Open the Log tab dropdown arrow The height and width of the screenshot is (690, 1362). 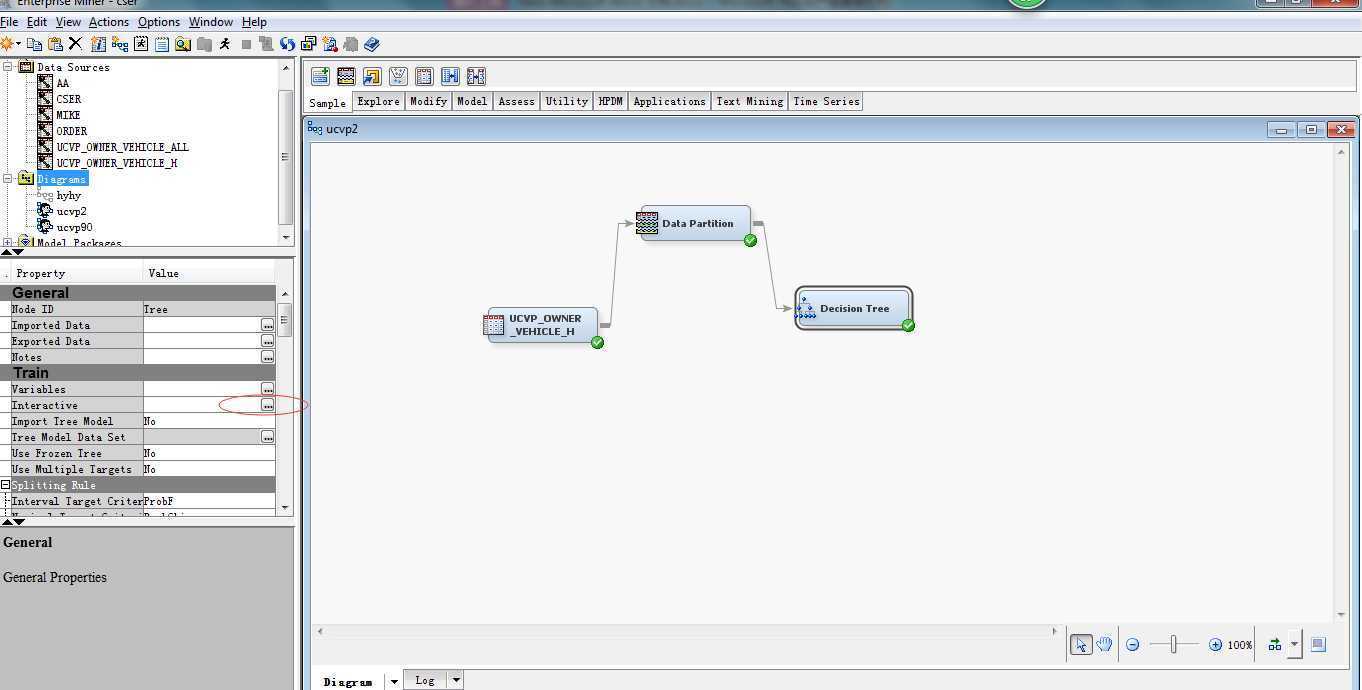pos(456,680)
